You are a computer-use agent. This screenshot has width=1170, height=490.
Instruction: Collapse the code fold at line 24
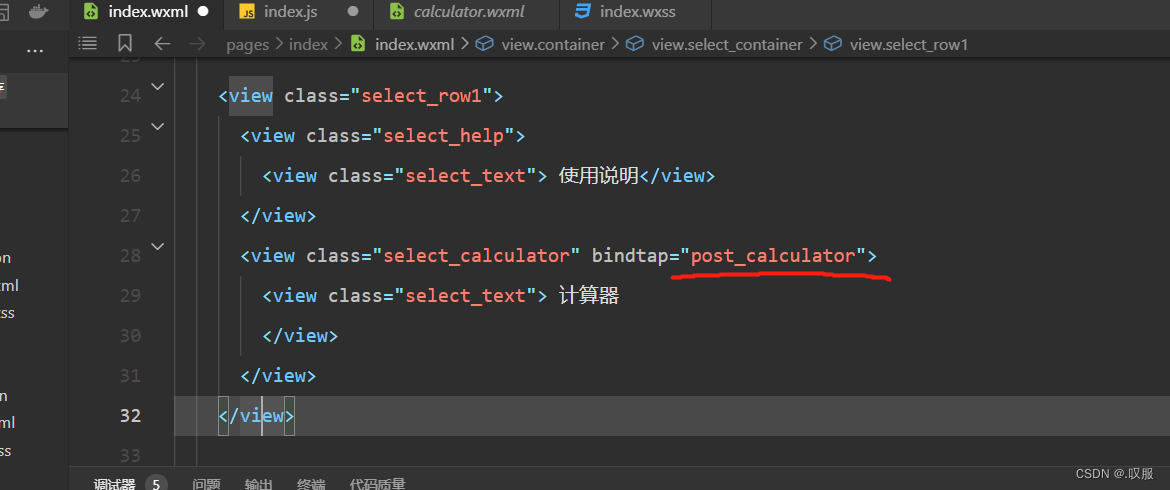(x=157, y=87)
